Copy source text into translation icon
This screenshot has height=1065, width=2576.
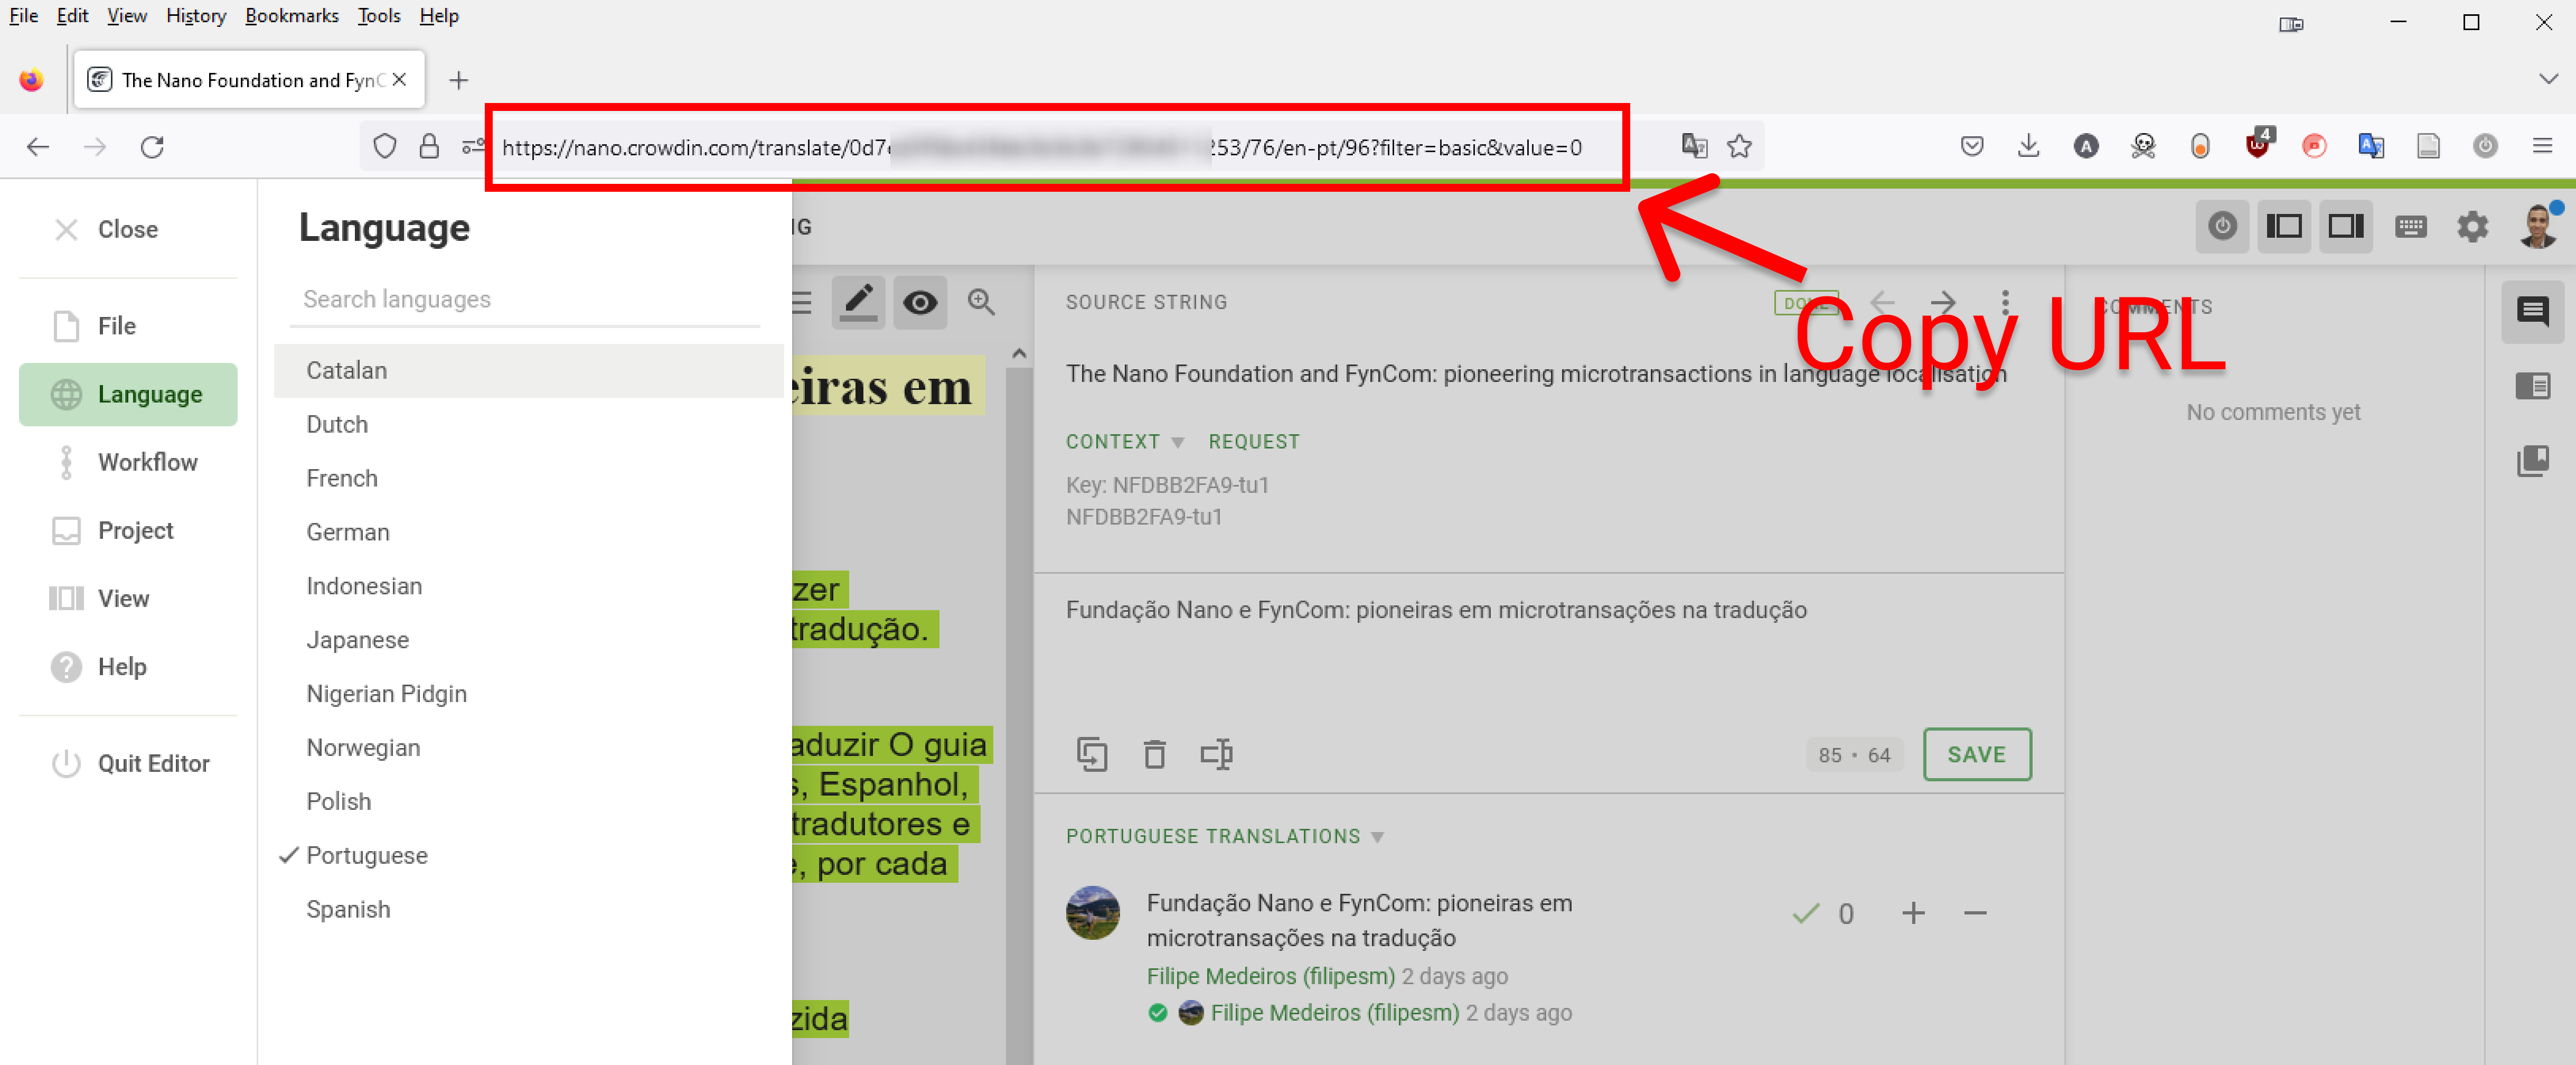[x=1091, y=754]
